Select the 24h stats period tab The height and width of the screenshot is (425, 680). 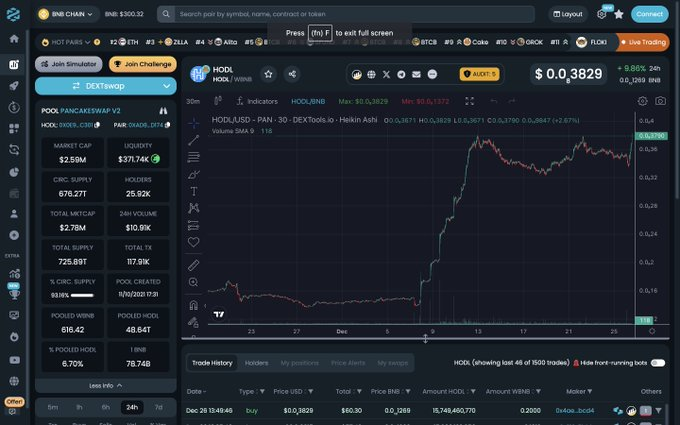click(x=132, y=407)
